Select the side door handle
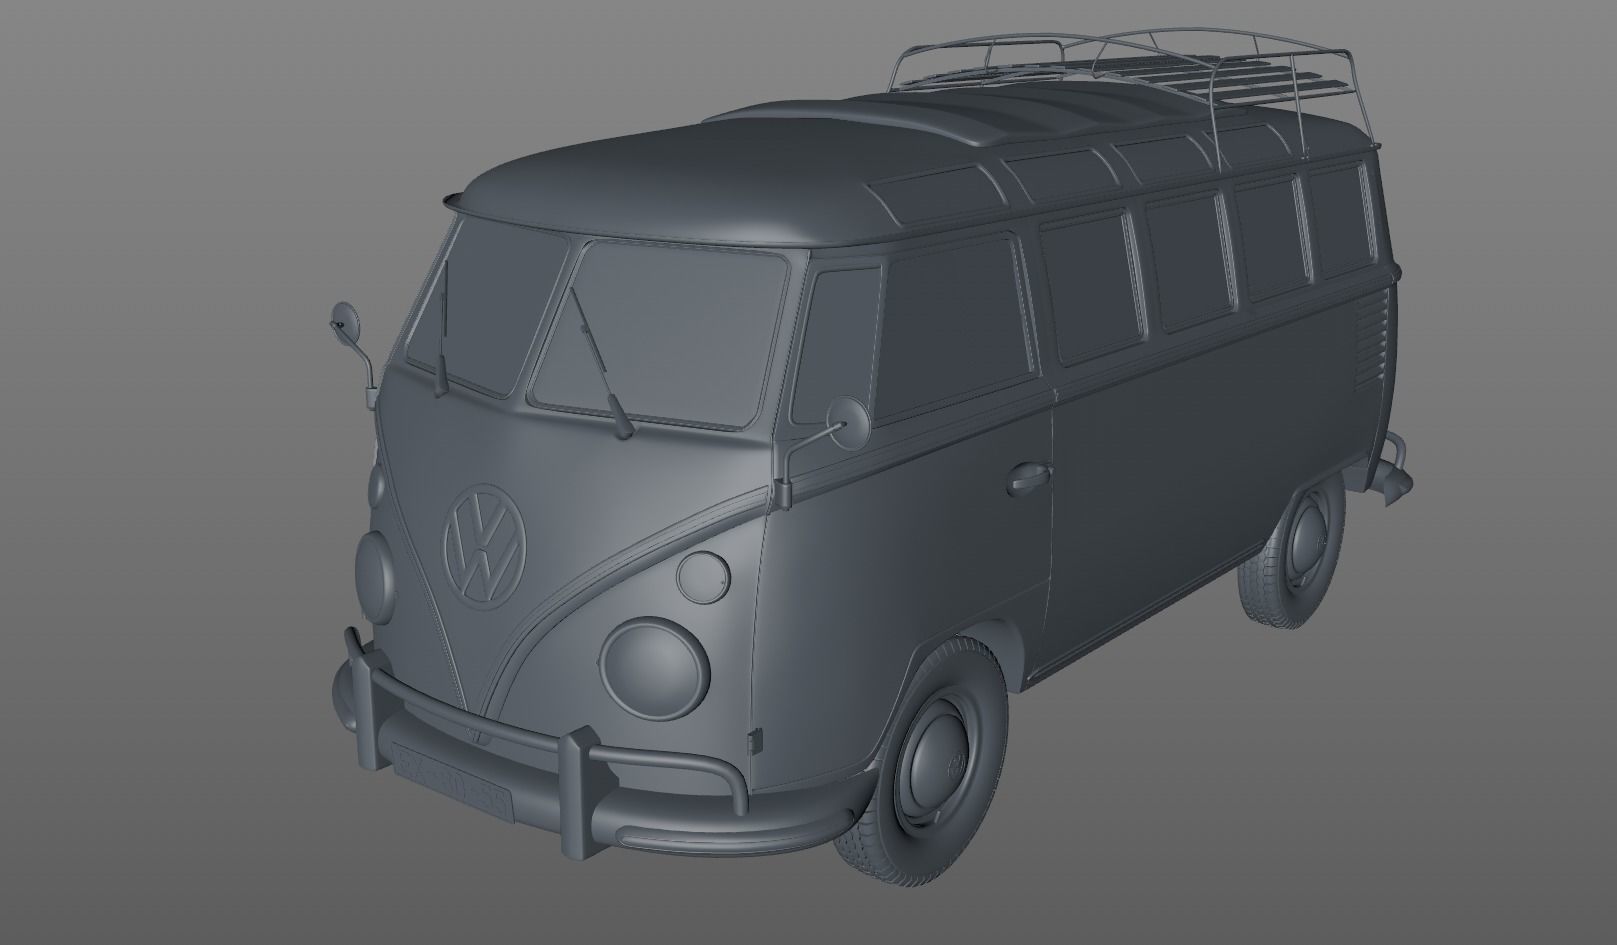 tap(1029, 477)
